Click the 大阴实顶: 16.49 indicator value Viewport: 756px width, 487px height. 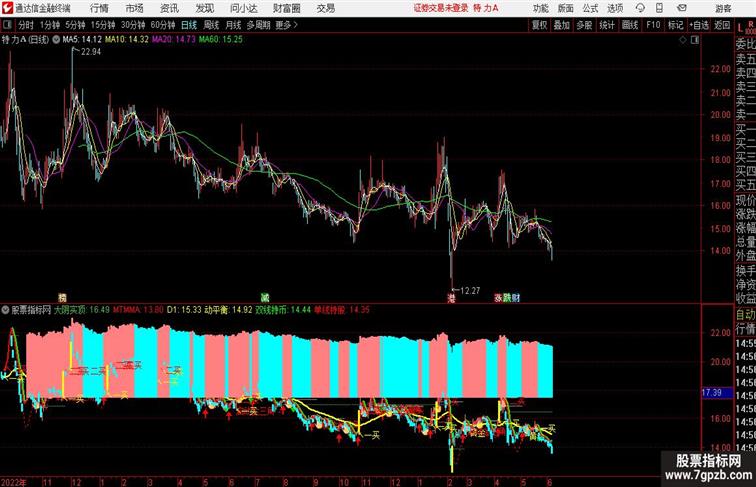pos(82,310)
